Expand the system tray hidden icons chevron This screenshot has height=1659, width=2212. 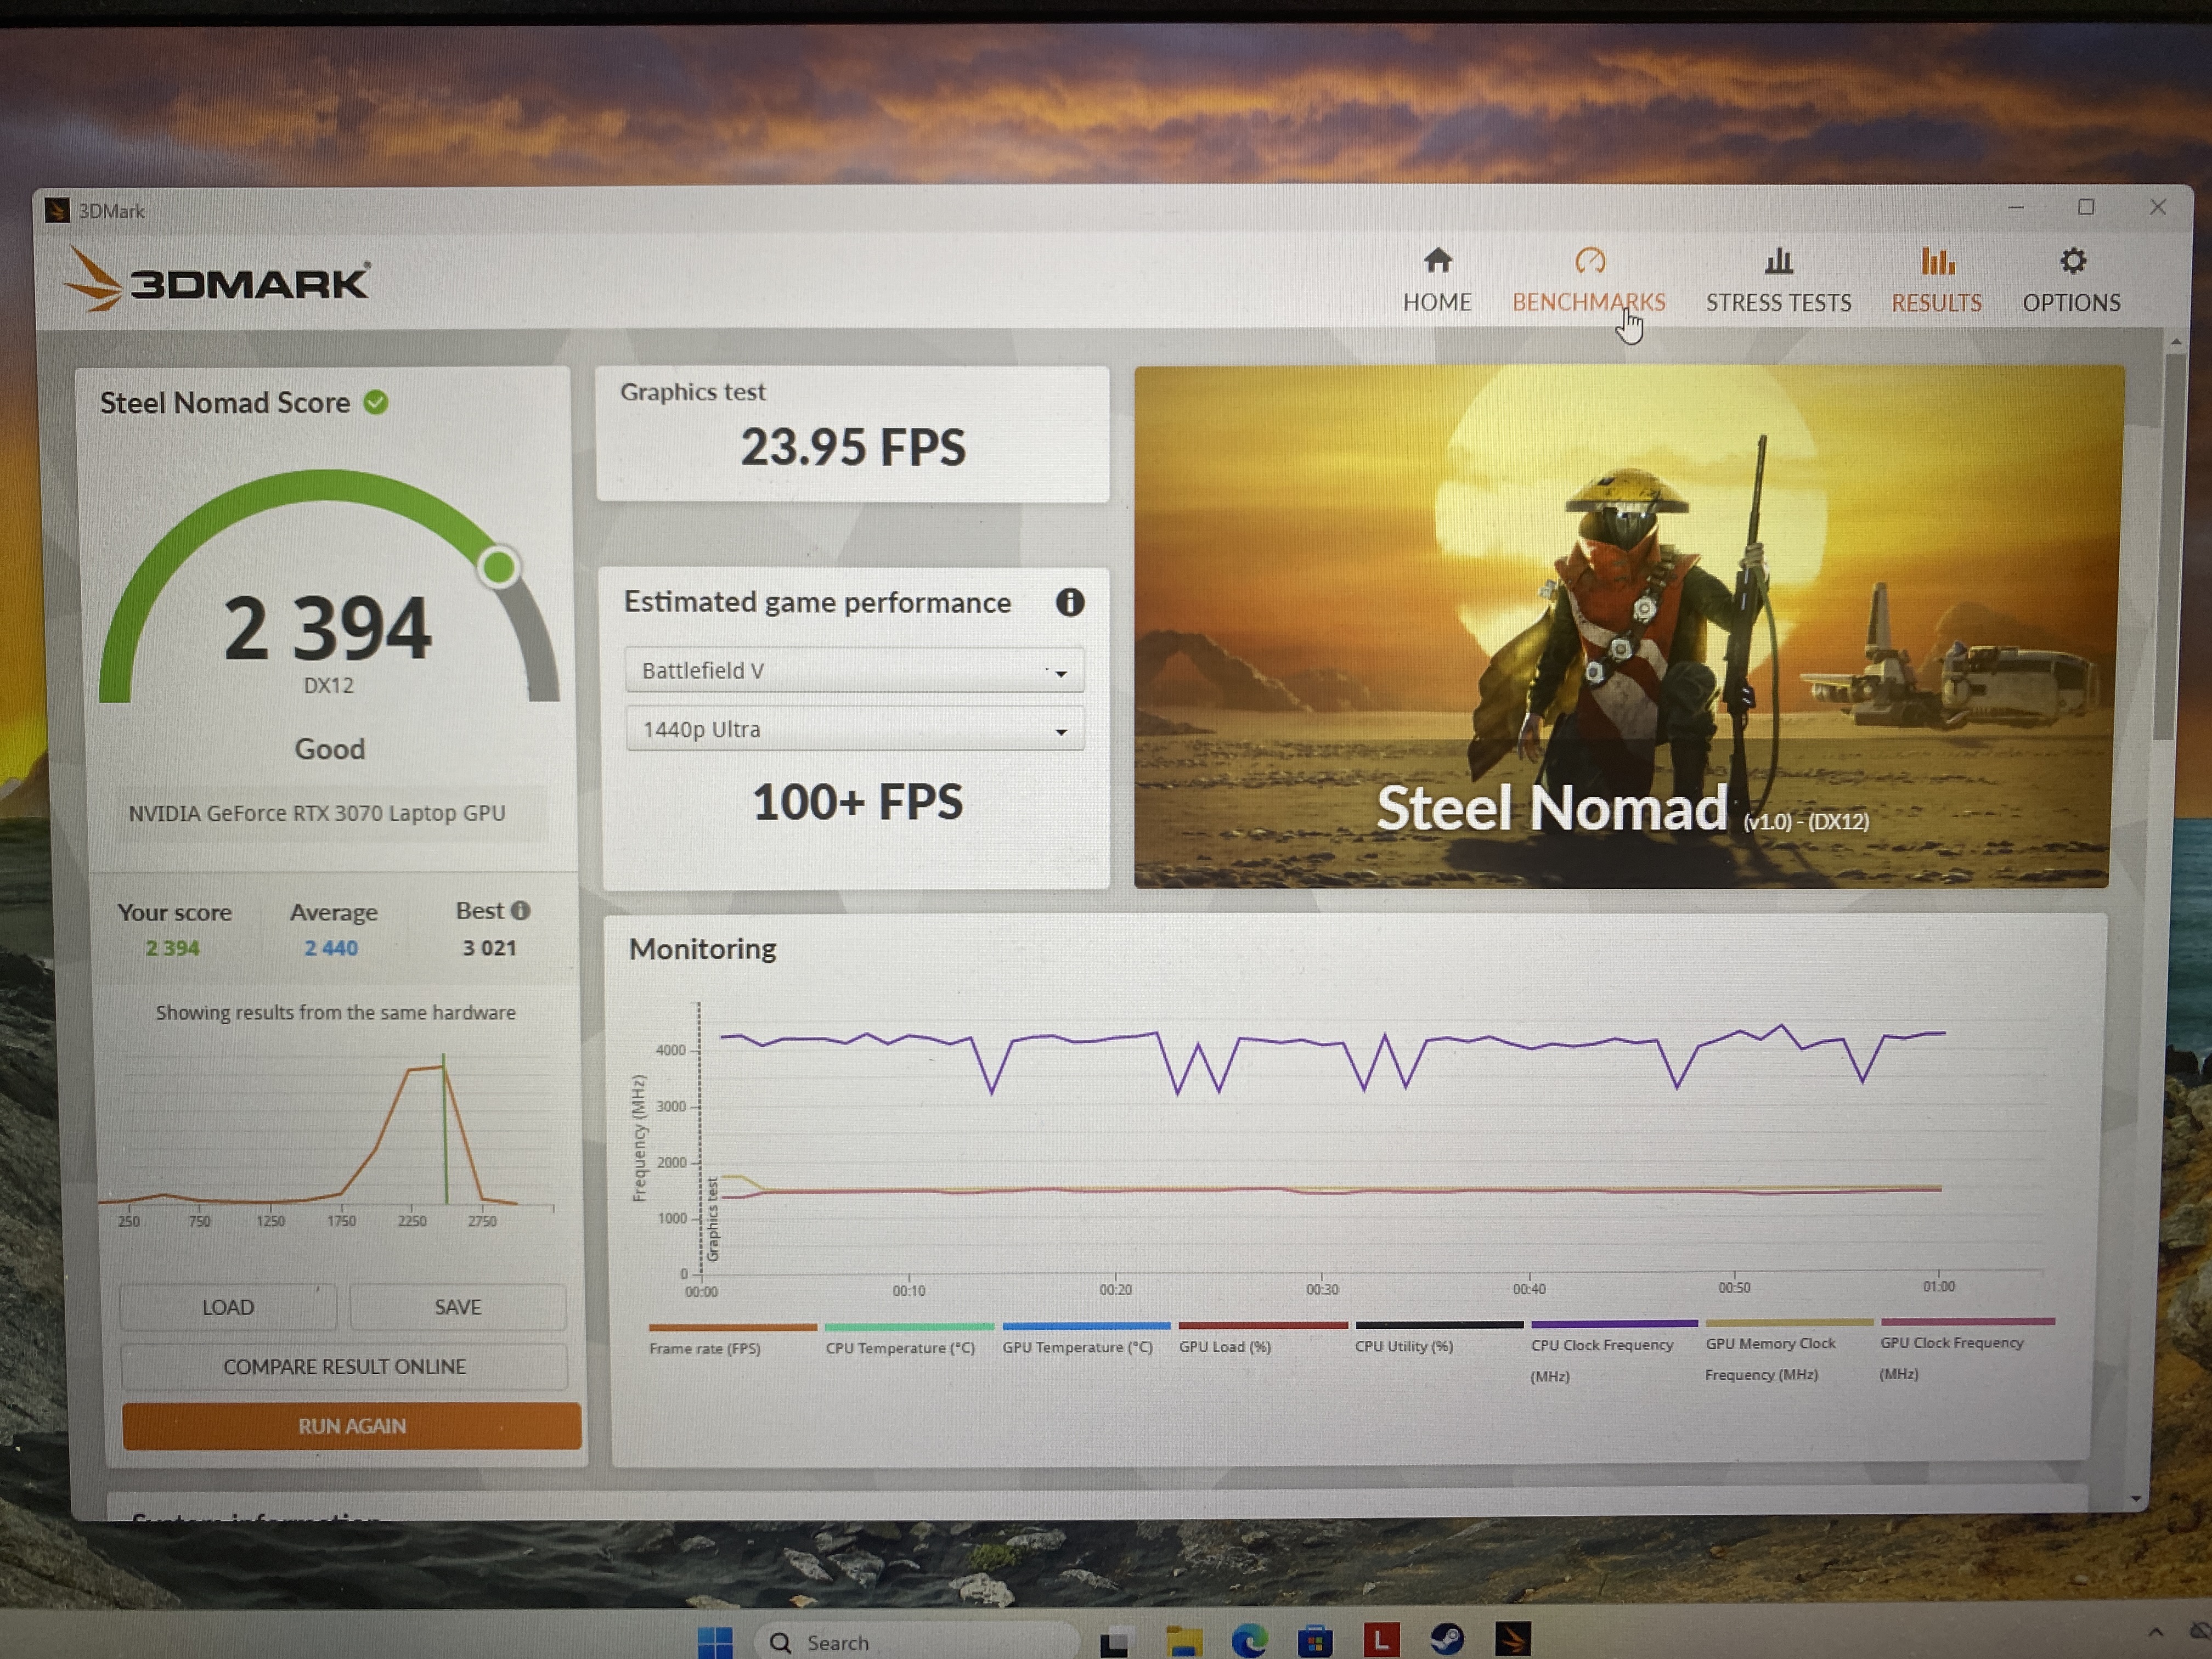coord(2155,1632)
